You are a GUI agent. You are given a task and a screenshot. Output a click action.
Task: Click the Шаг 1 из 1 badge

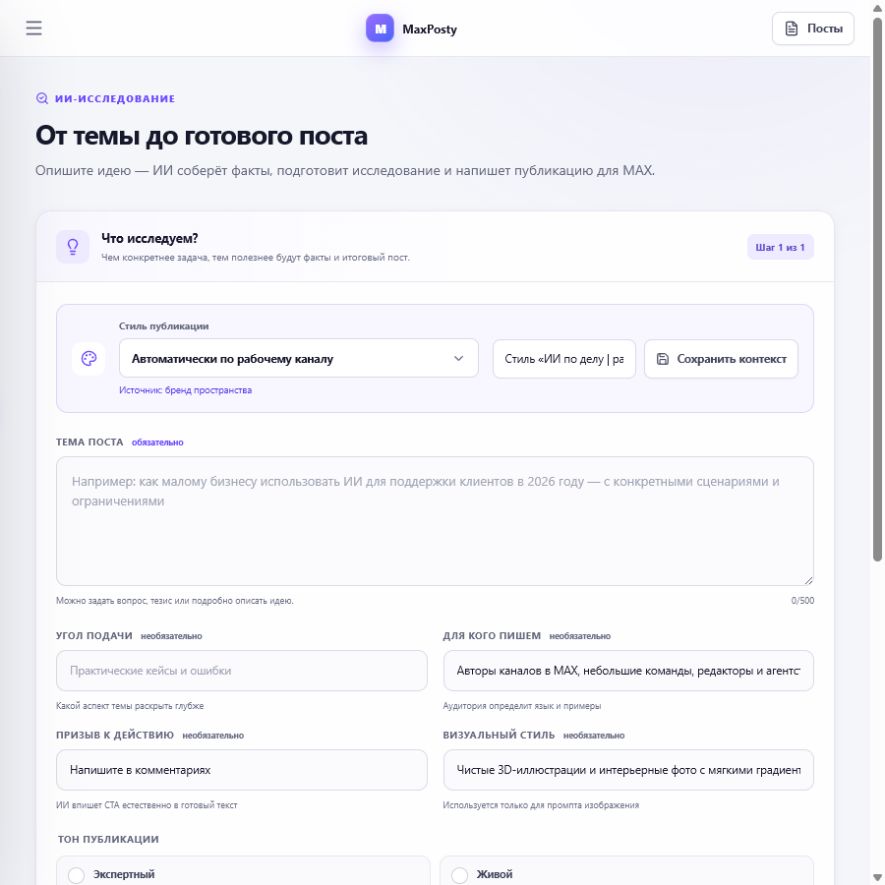coord(780,247)
